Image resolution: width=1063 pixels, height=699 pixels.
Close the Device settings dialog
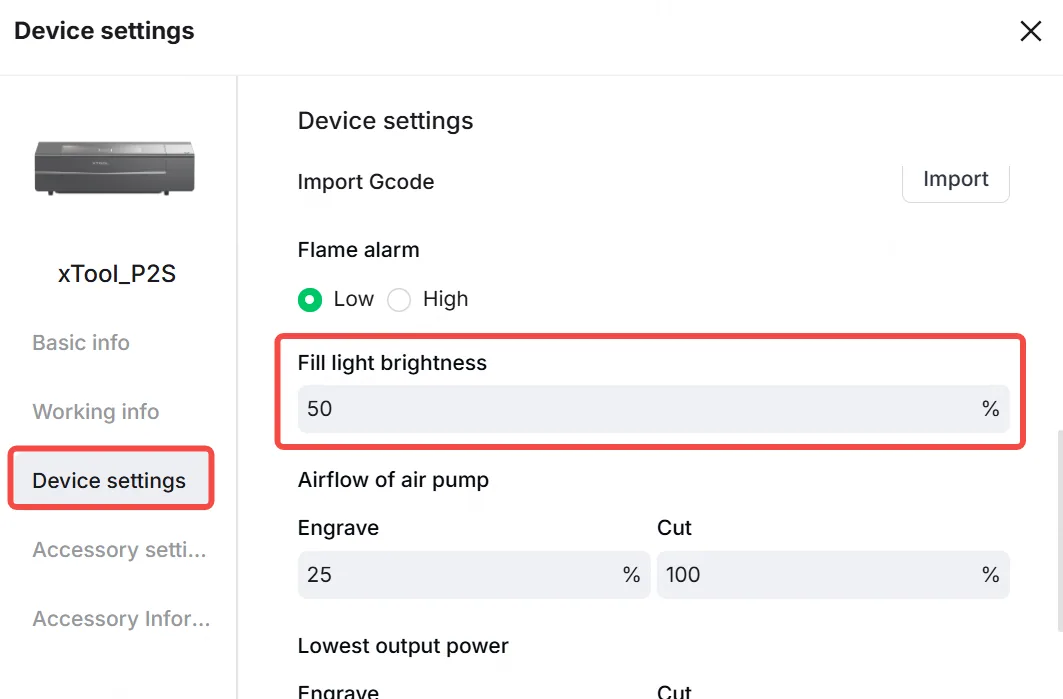[1030, 31]
